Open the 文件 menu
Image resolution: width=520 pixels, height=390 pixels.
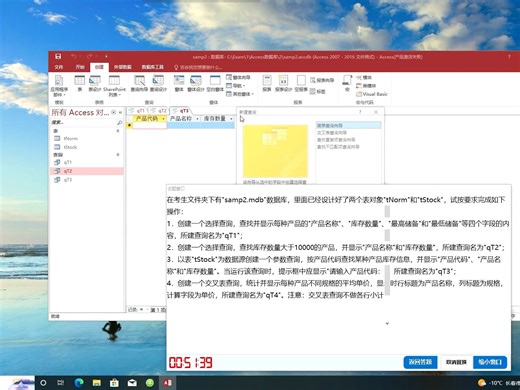click(x=59, y=67)
